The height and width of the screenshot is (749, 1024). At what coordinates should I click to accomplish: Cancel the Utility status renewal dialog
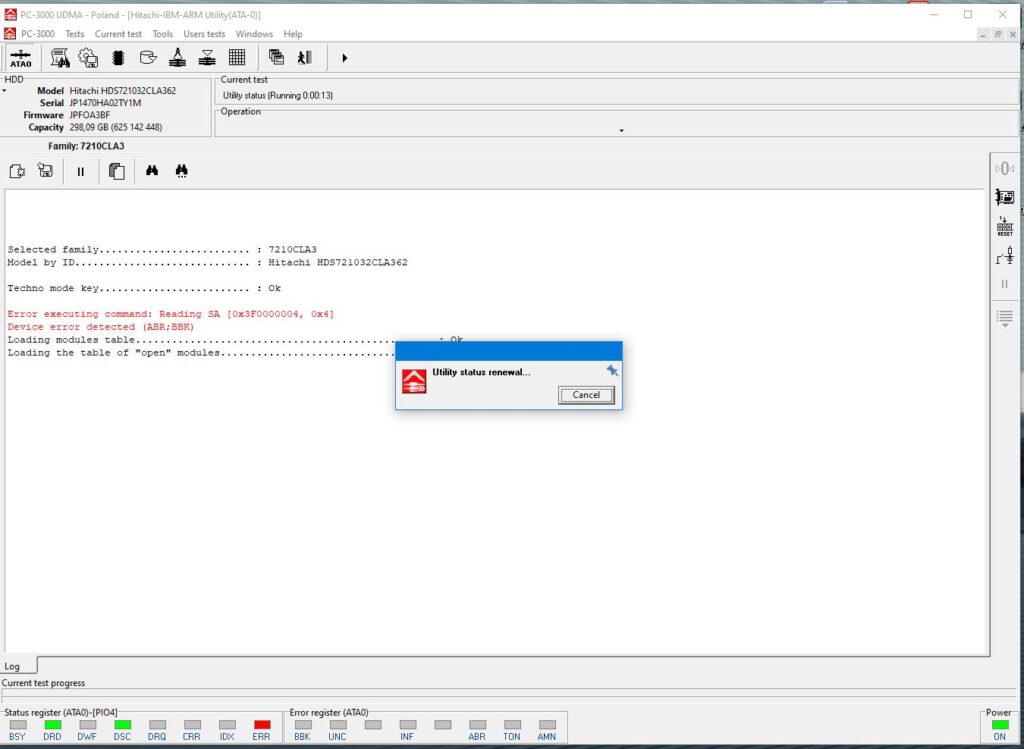coord(586,394)
